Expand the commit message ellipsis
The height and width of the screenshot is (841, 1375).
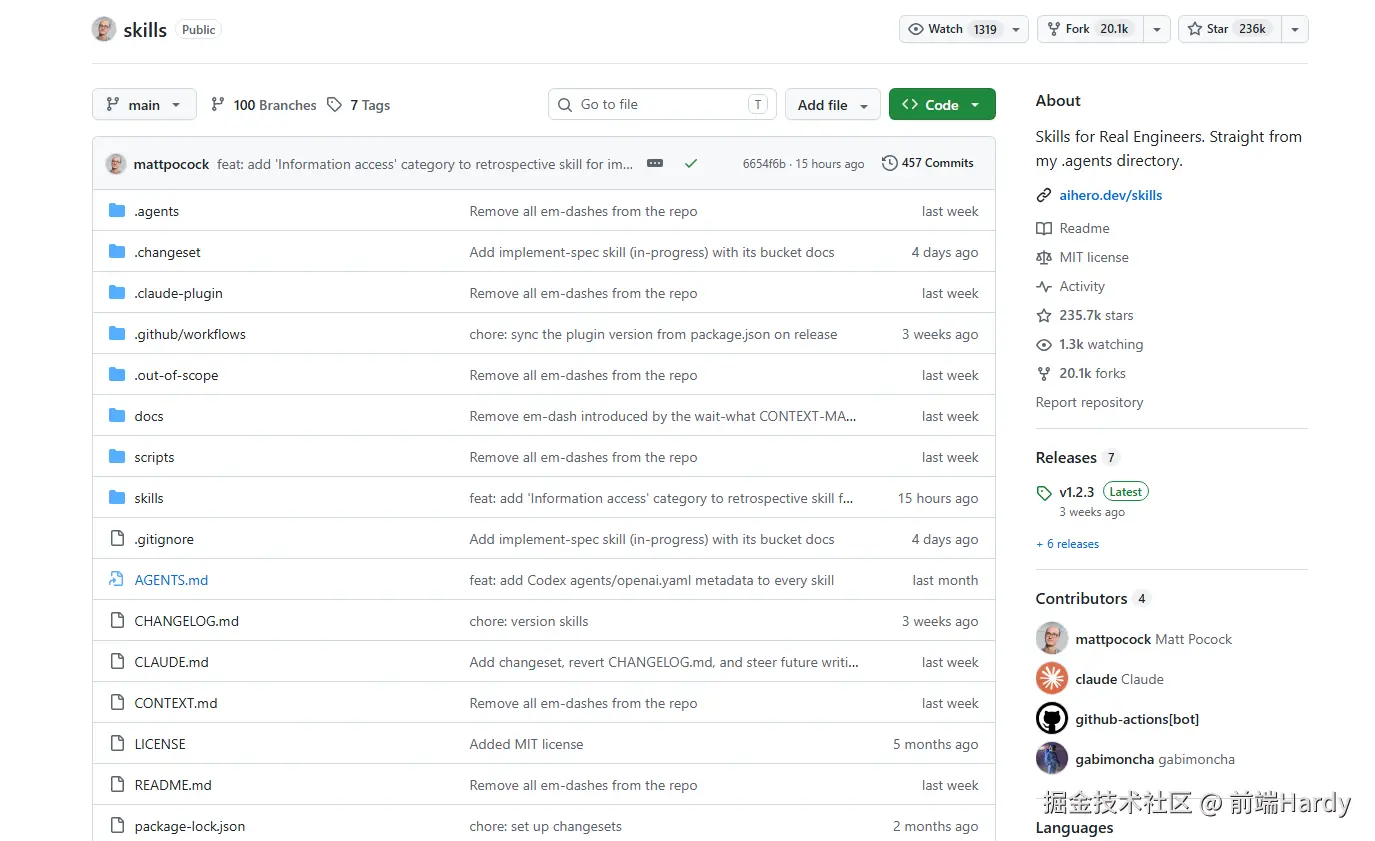point(655,163)
